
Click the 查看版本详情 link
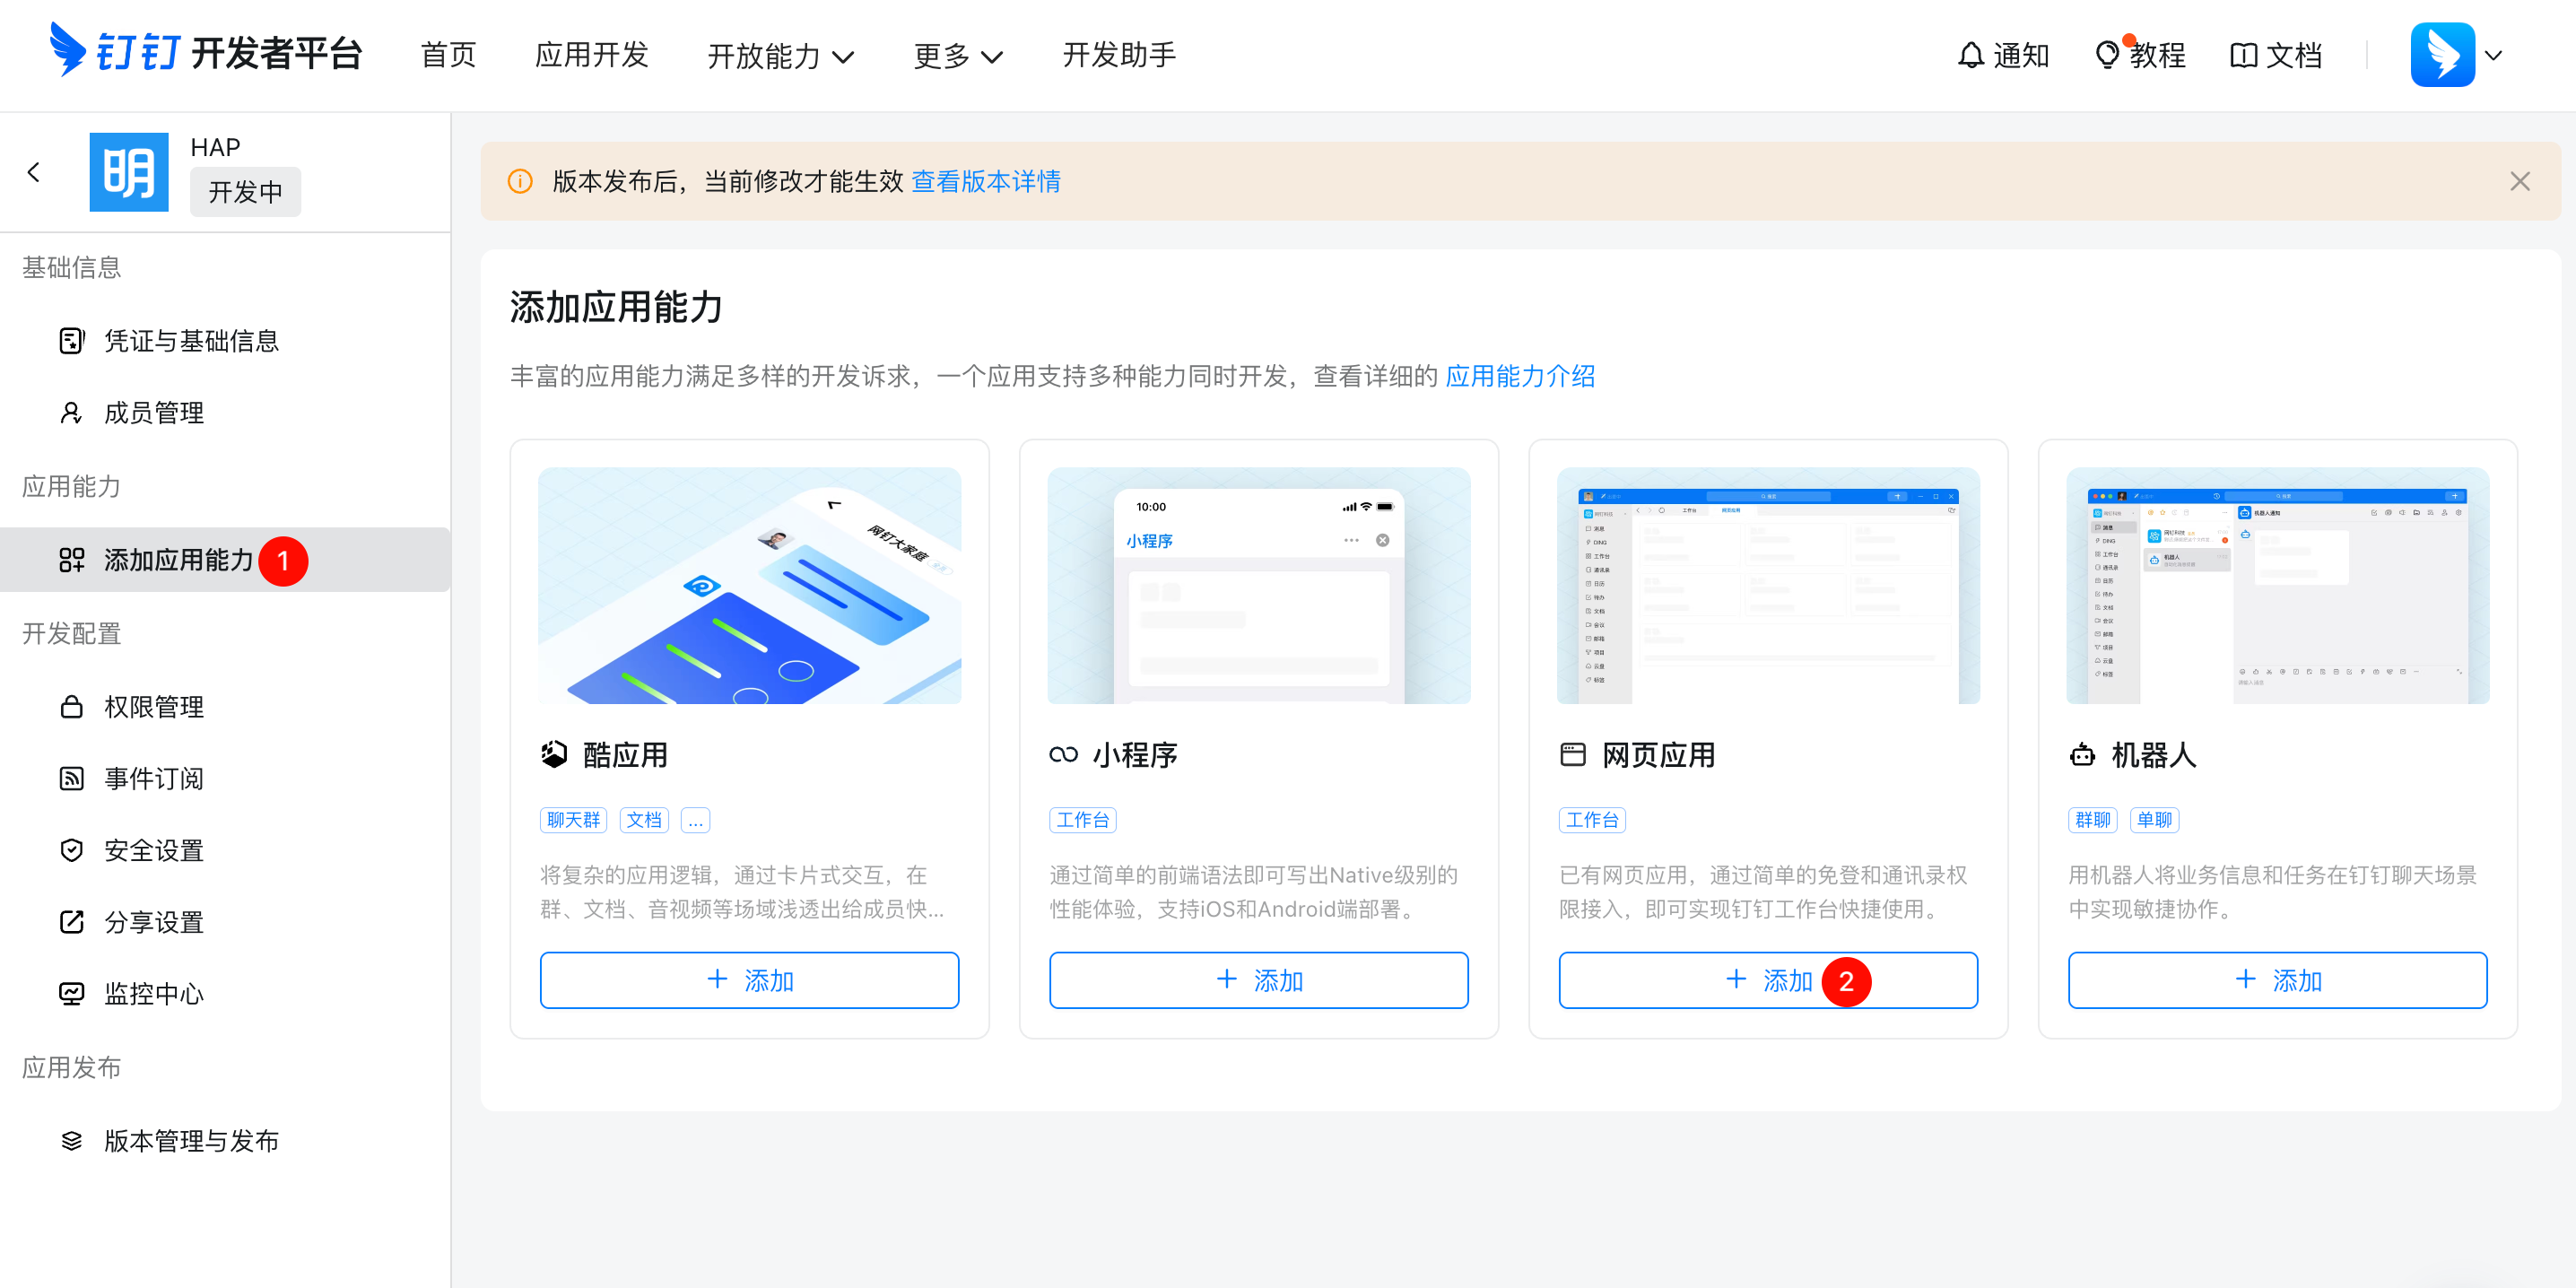coord(985,181)
